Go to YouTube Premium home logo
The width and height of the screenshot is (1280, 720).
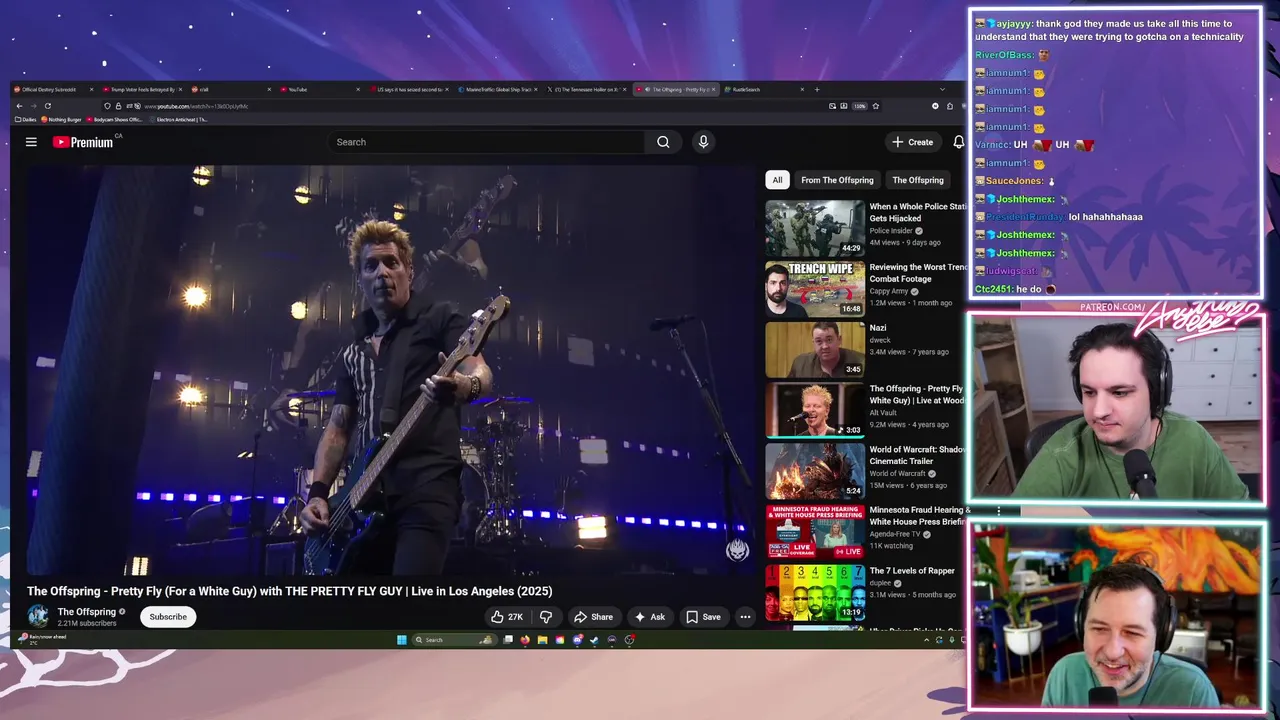[84, 142]
